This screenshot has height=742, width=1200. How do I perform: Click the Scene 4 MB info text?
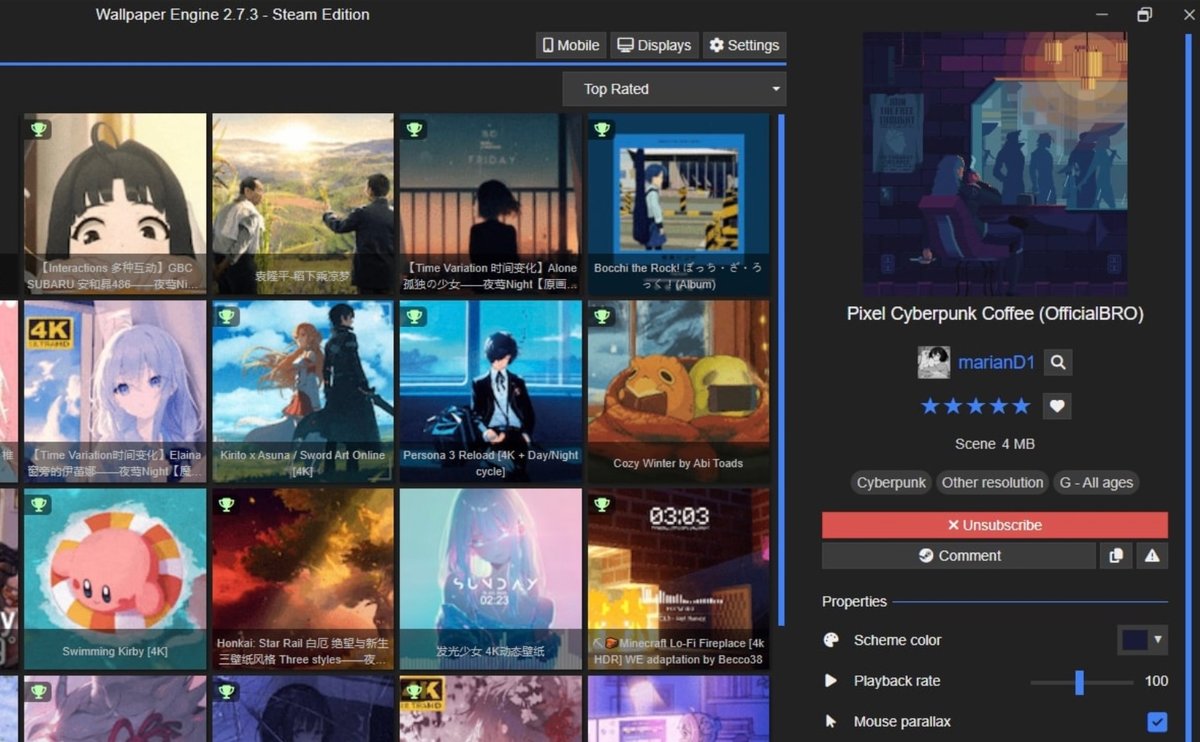995,444
